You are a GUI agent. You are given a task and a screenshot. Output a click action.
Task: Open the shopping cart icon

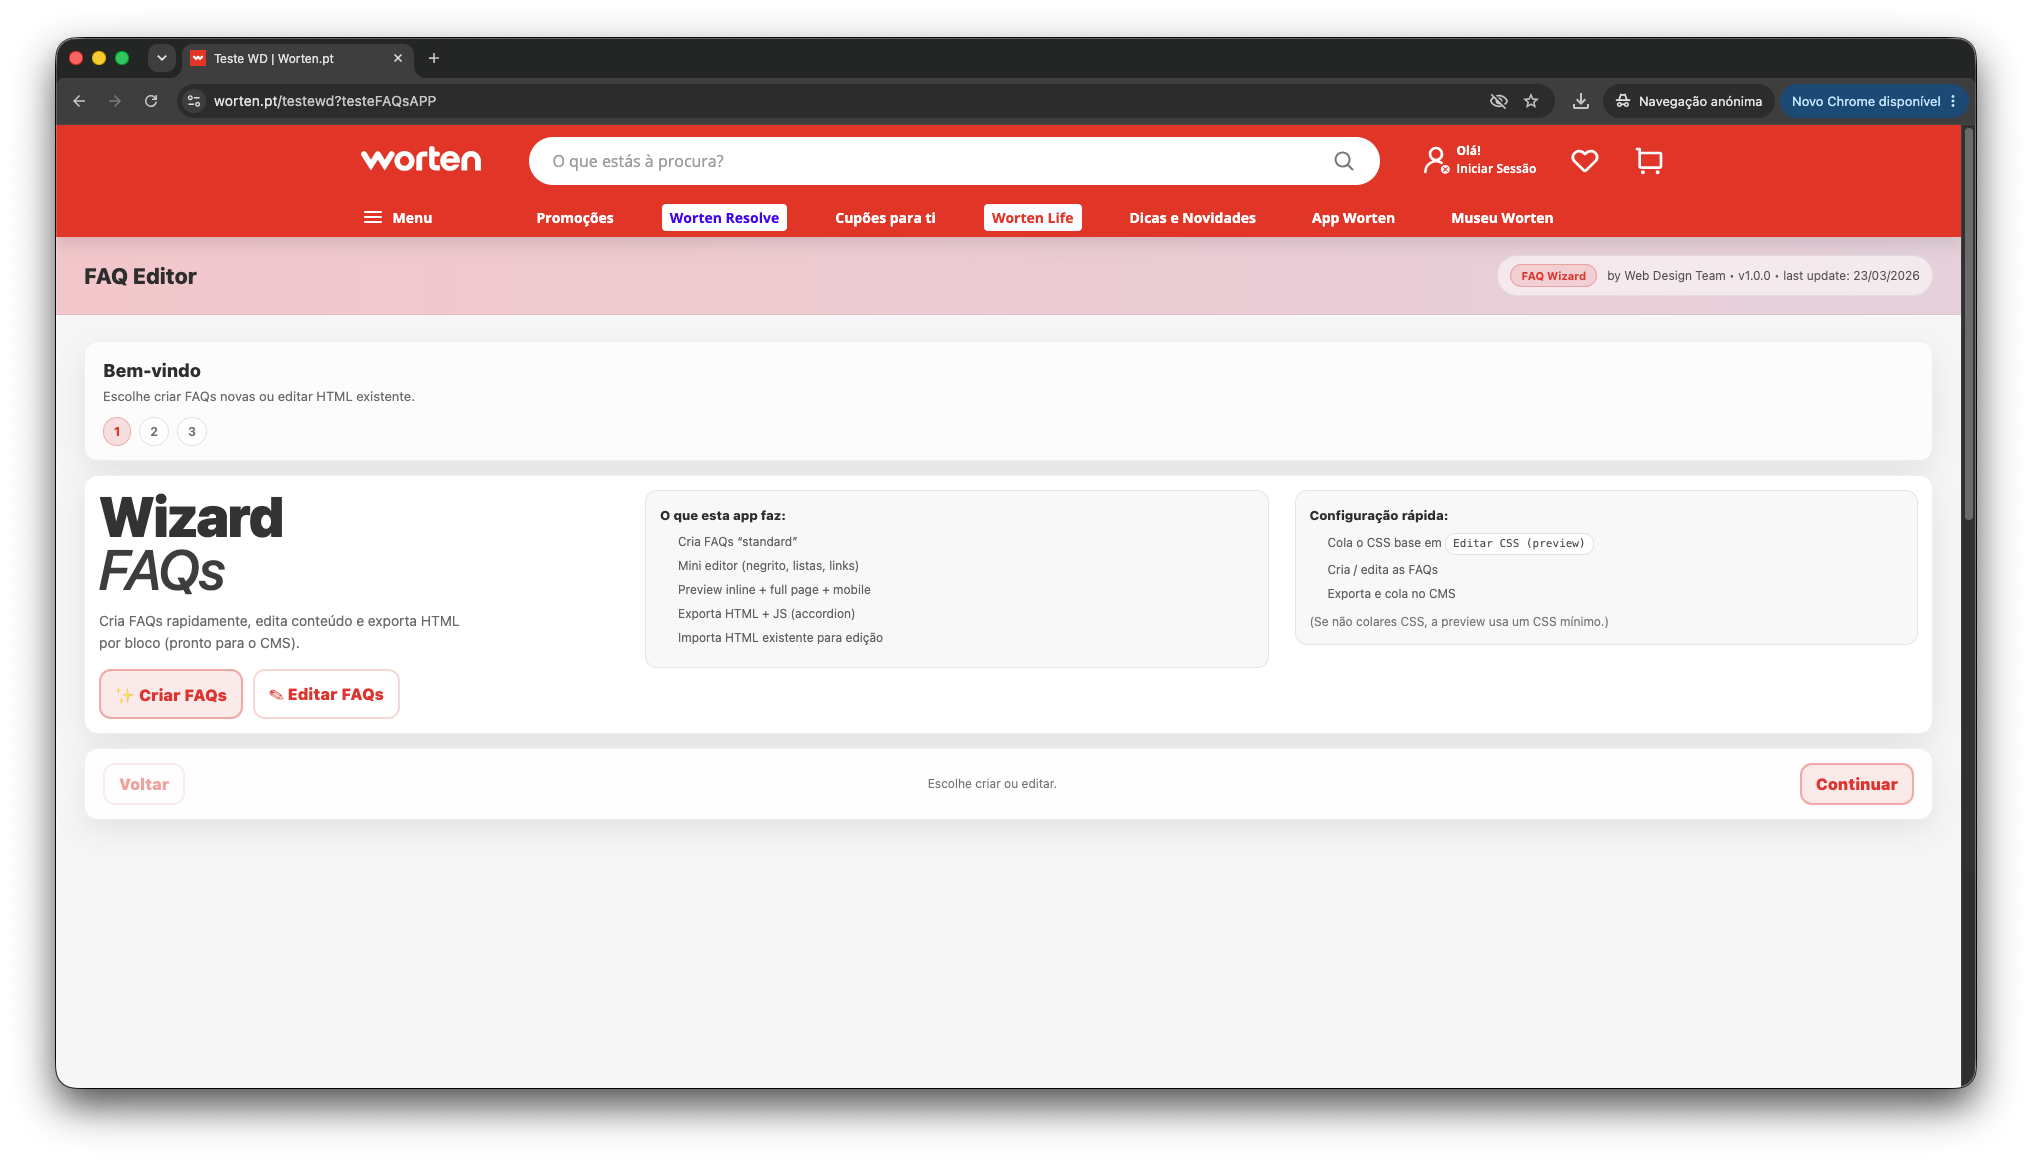point(1649,160)
